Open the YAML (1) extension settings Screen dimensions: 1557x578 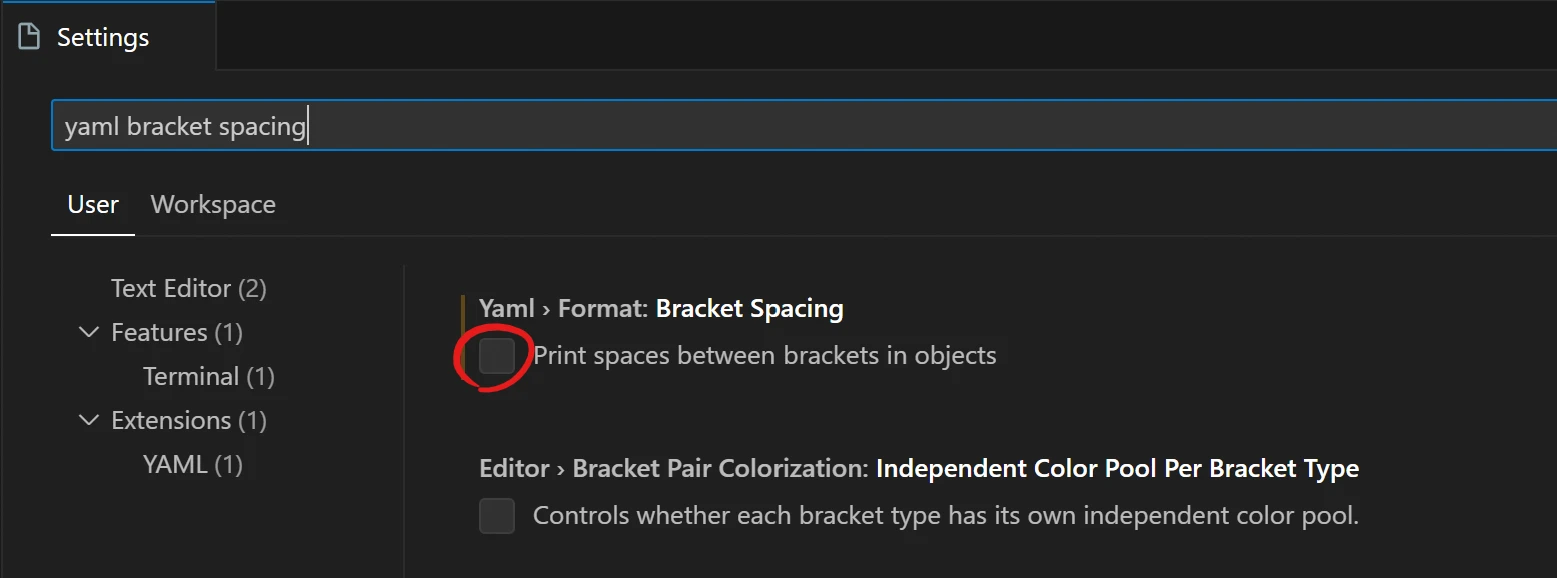tap(192, 465)
